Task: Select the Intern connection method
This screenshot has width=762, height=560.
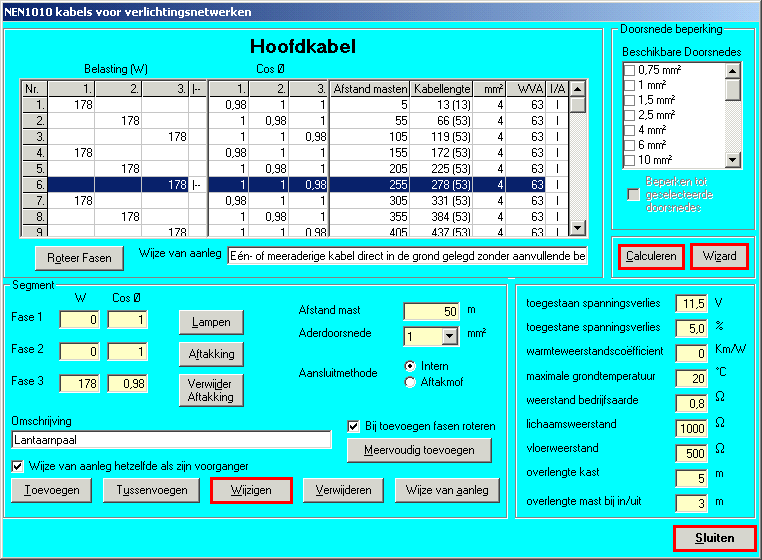Action: click(410, 366)
